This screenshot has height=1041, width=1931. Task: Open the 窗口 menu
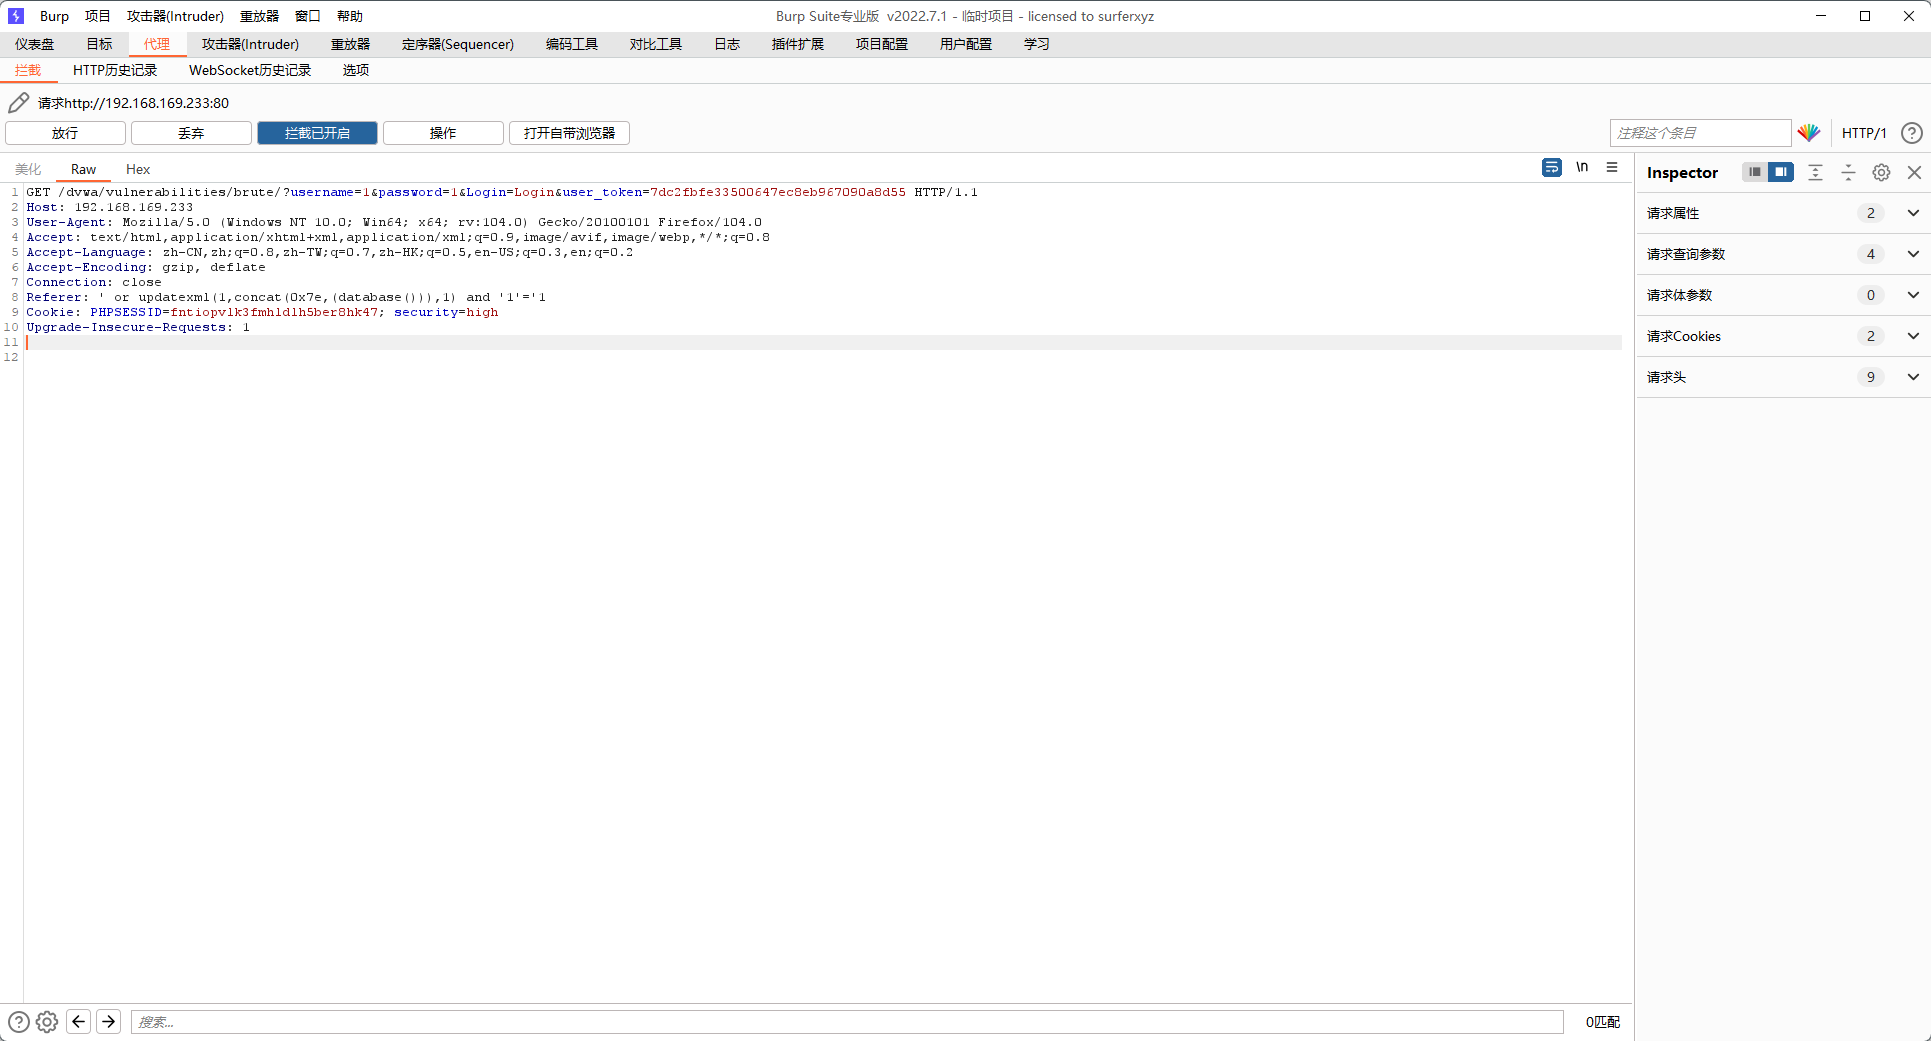308,16
